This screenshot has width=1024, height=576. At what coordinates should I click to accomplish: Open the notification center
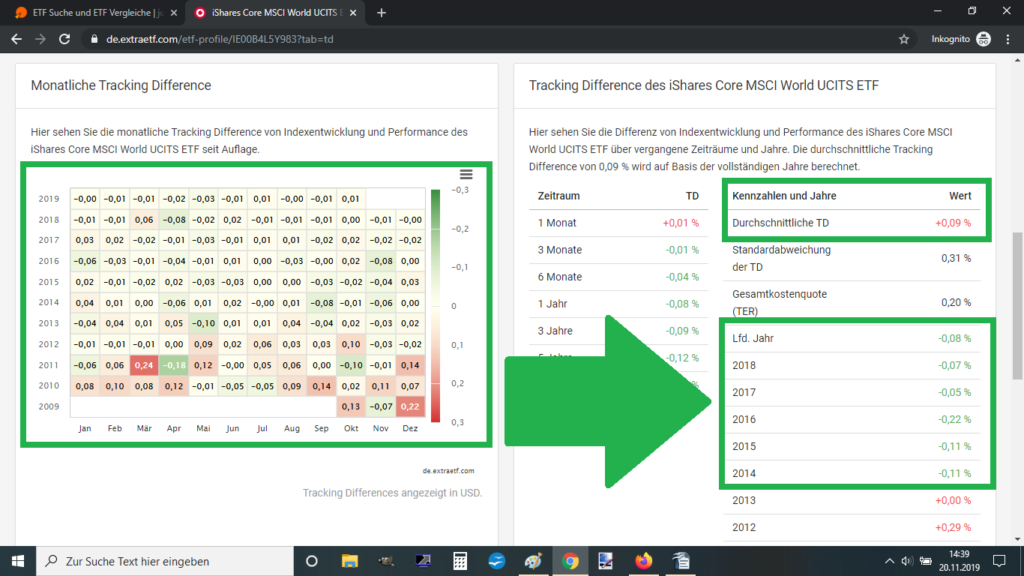click(x=999, y=561)
